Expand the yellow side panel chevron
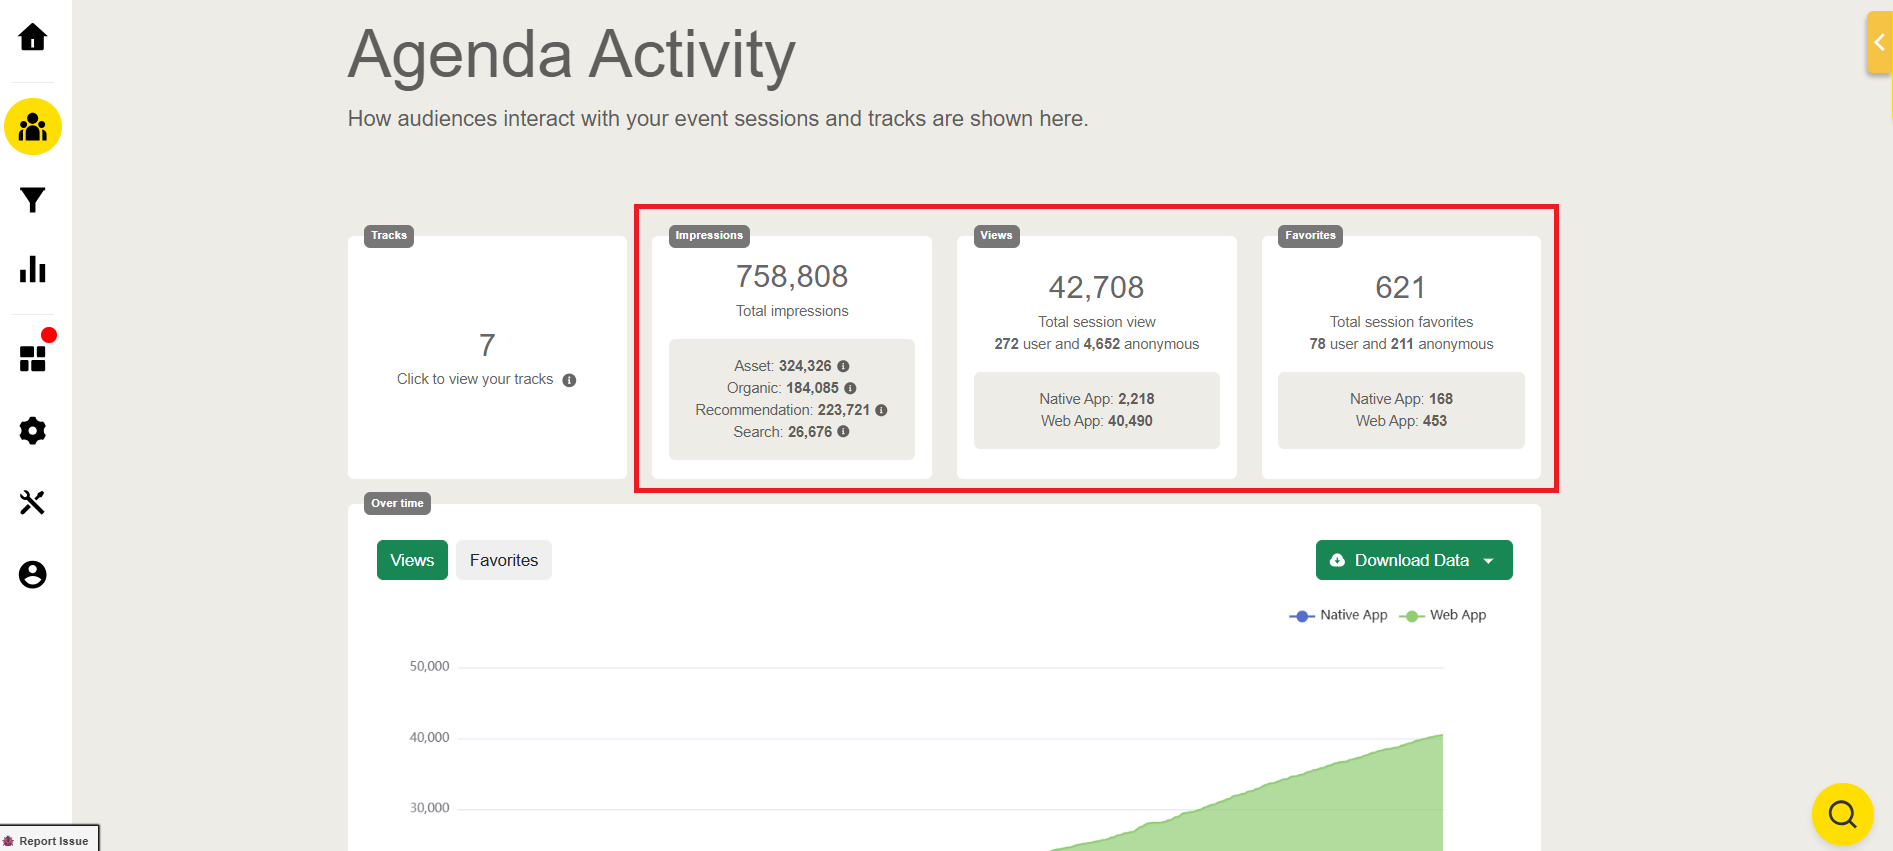The height and width of the screenshot is (851, 1893). point(1879,42)
